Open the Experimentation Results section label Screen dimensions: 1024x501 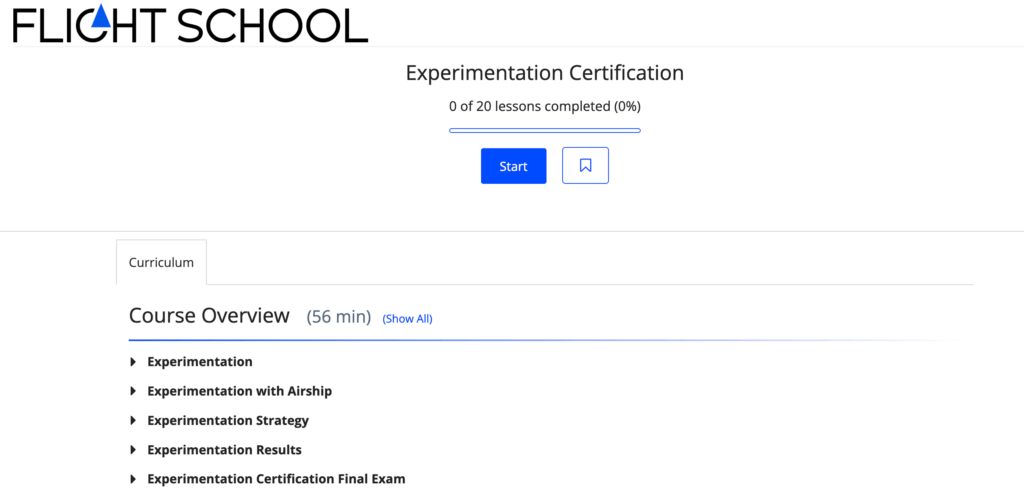[x=224, y=450]
